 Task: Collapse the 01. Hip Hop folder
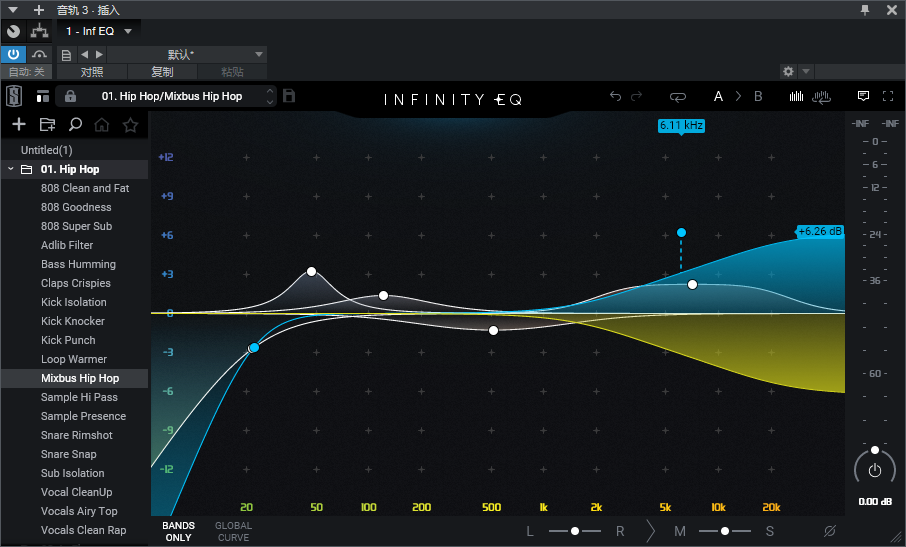tap(10, 169)
